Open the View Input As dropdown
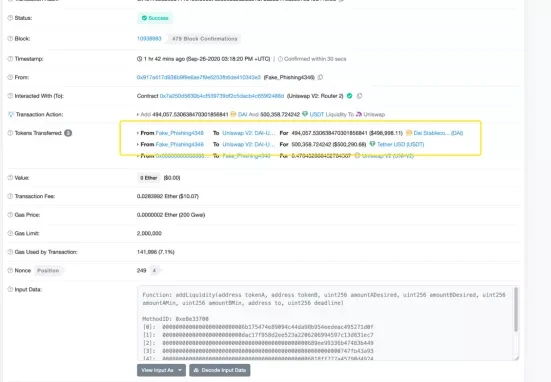Viewport: 551px width, 382px height. coord(161,370)
